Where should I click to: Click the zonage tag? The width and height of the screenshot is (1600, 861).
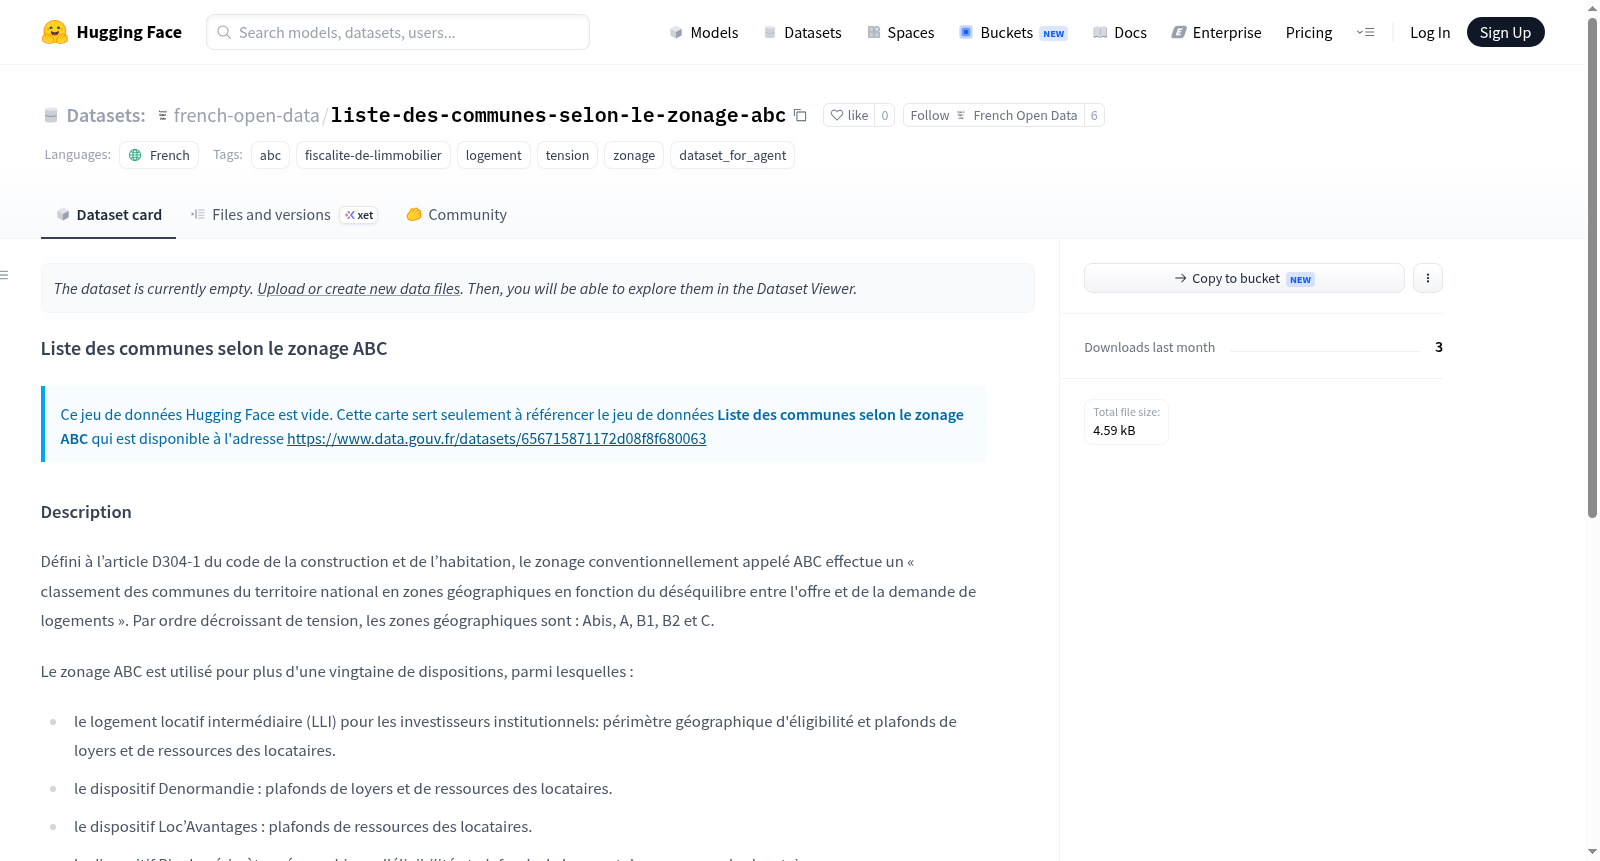point(634,155)
